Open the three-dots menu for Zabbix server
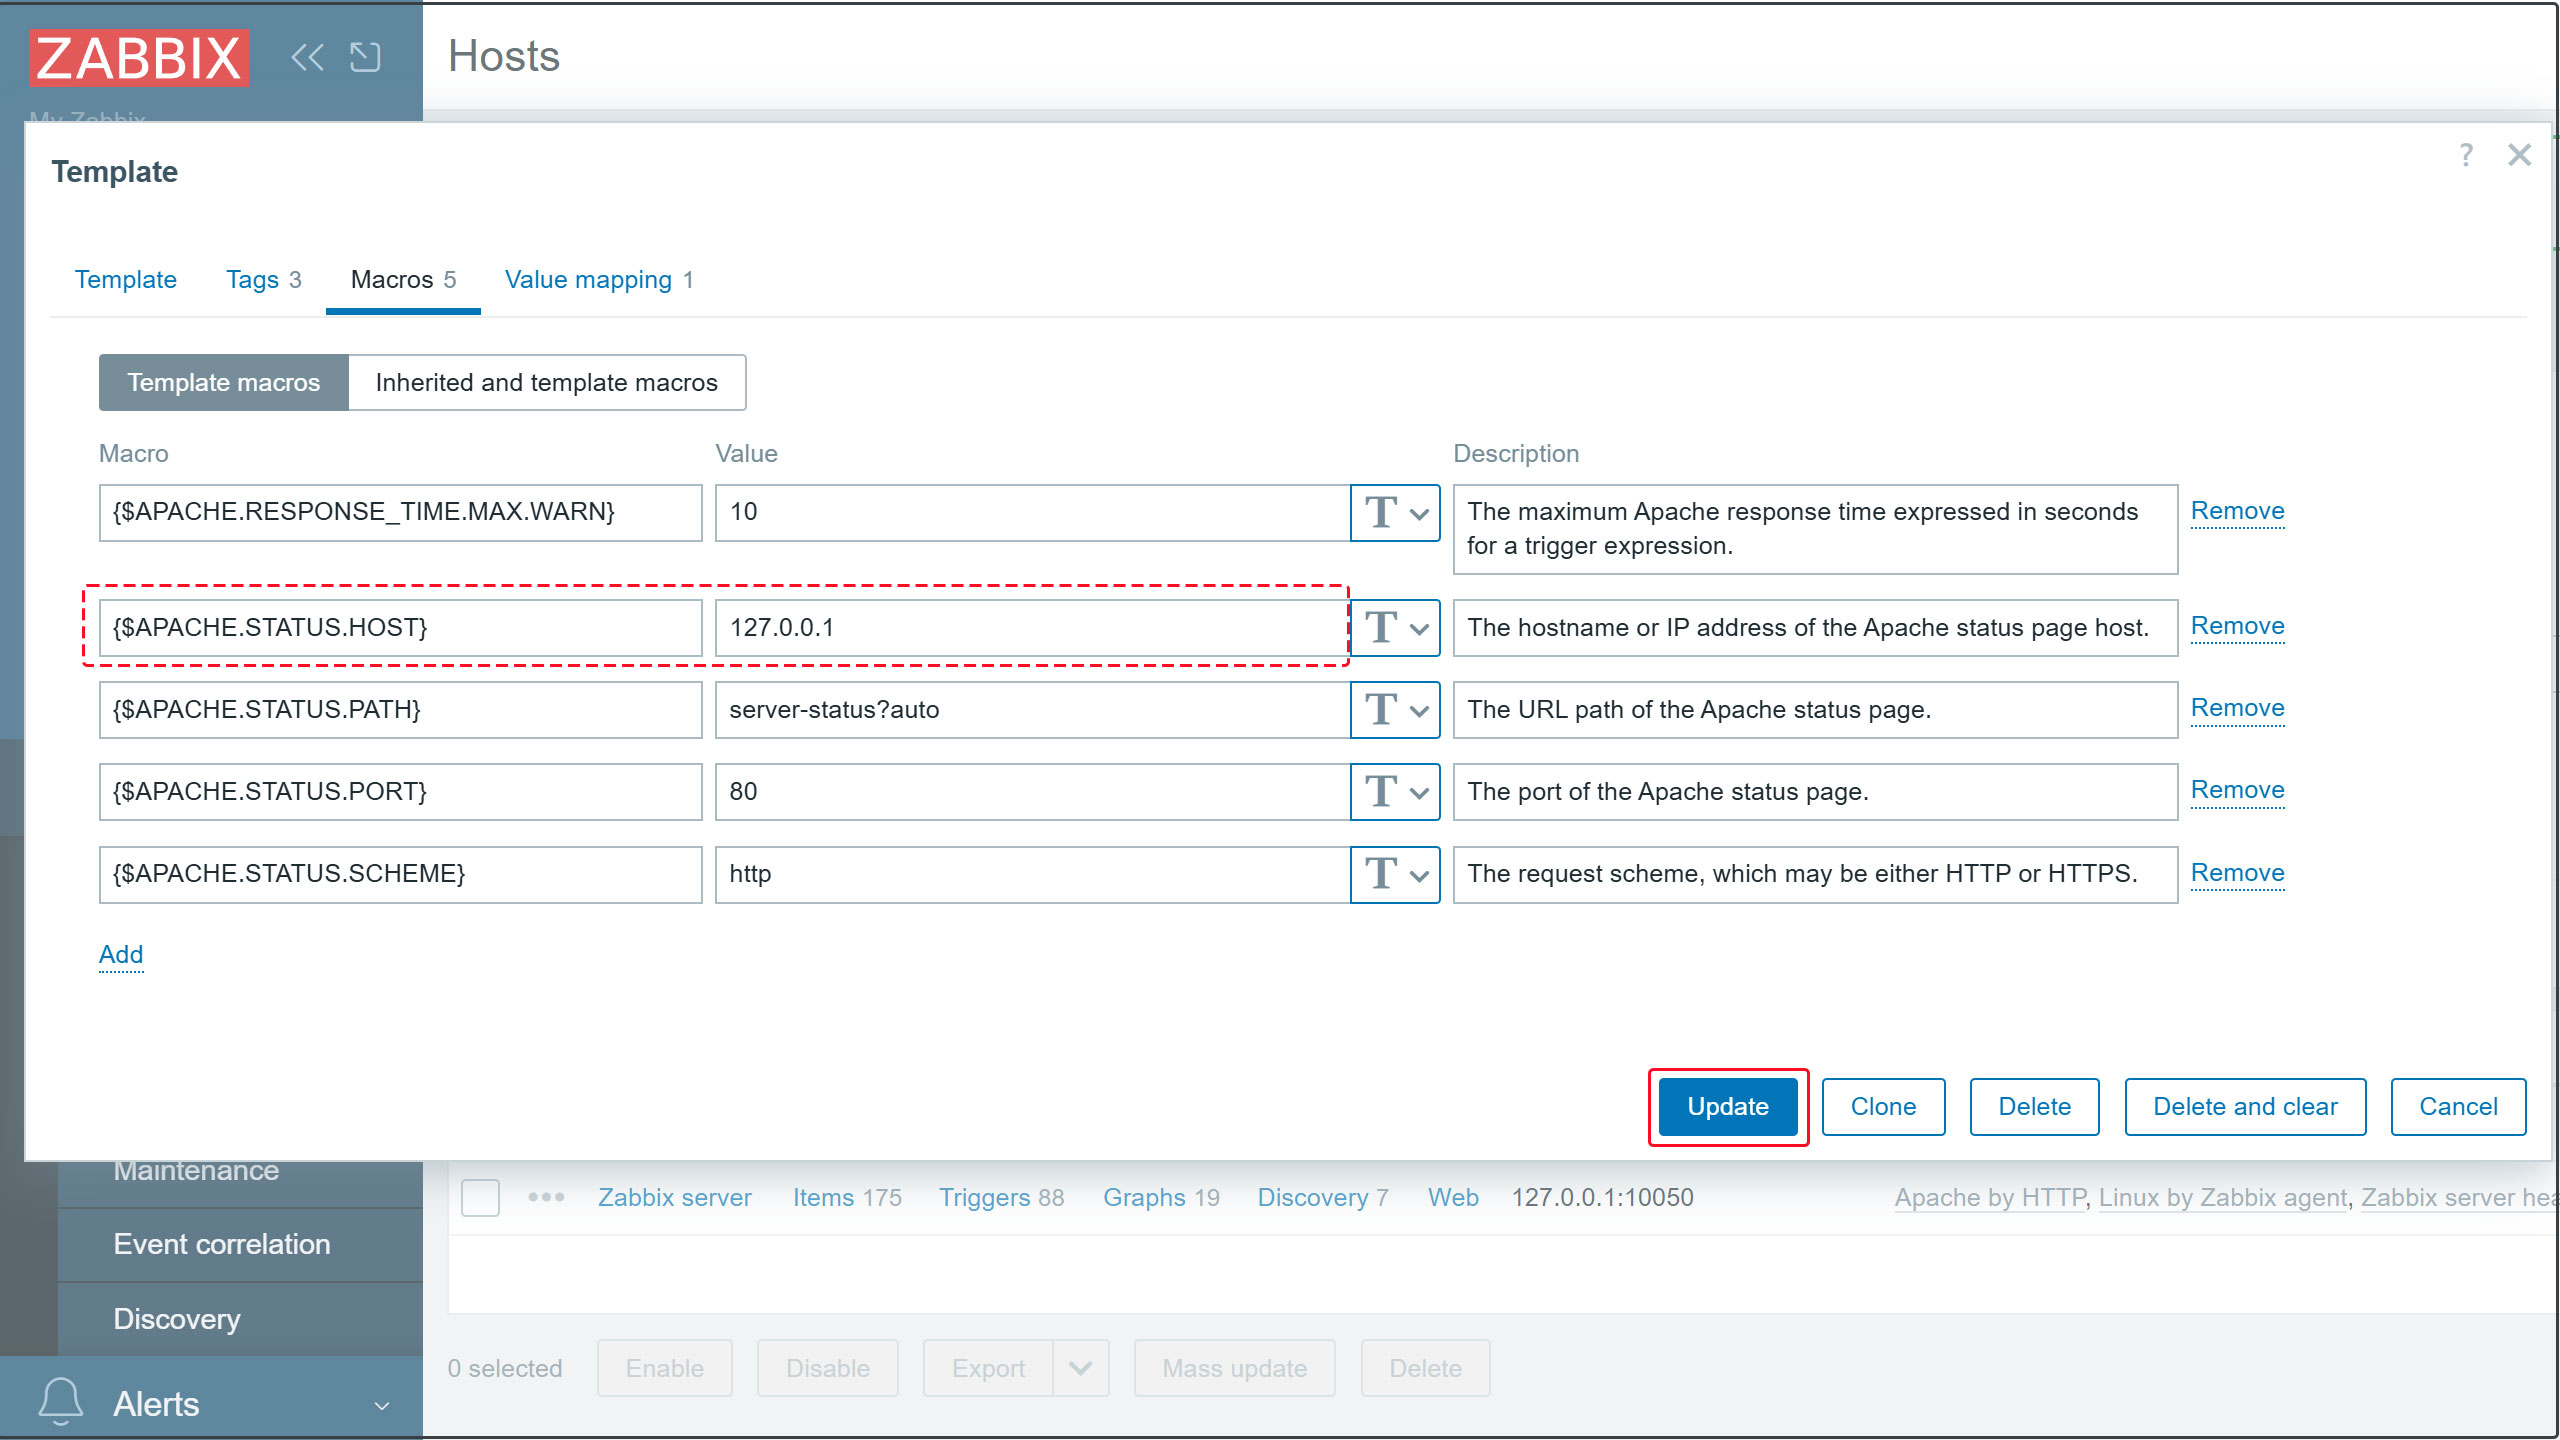This screenshot has height=1440, width=2560. point(546,1197)
